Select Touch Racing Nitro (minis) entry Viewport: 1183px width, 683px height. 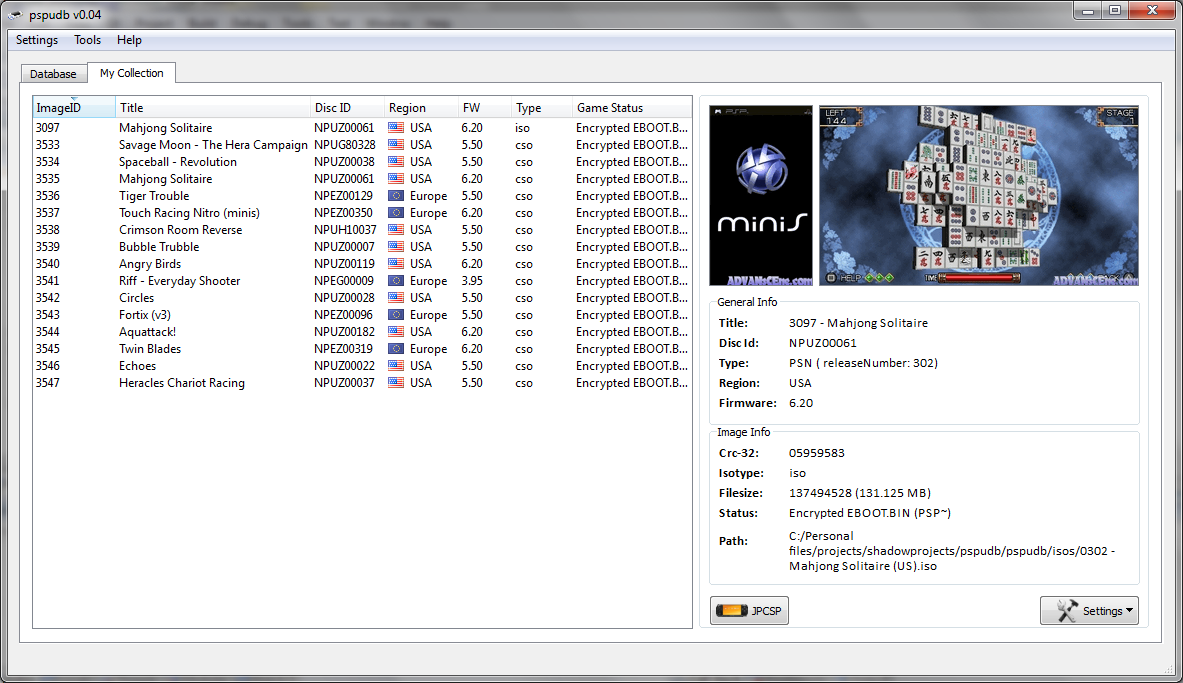[362, 213]
